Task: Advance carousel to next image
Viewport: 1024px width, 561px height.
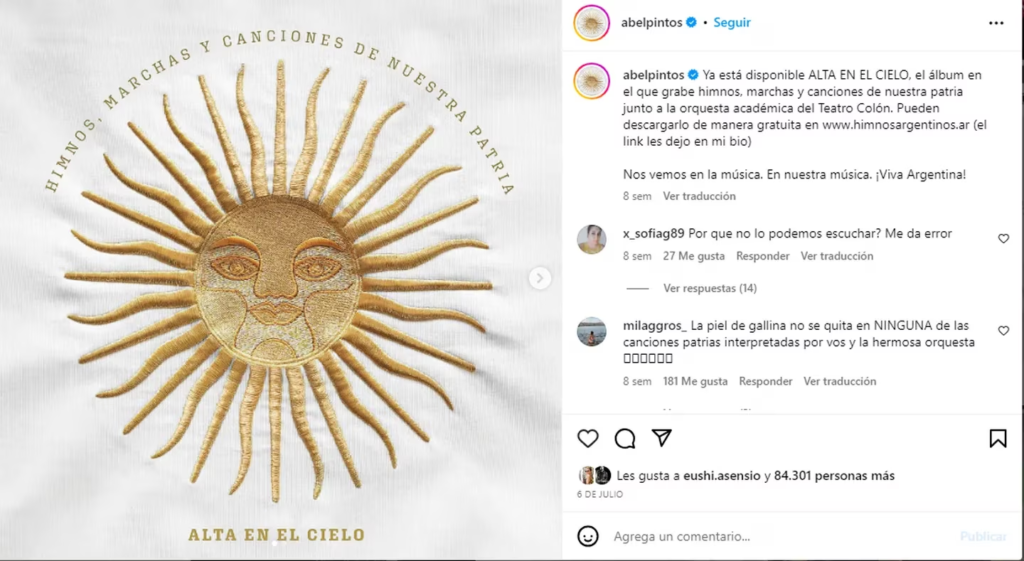Action: click(x=539, y=278)
